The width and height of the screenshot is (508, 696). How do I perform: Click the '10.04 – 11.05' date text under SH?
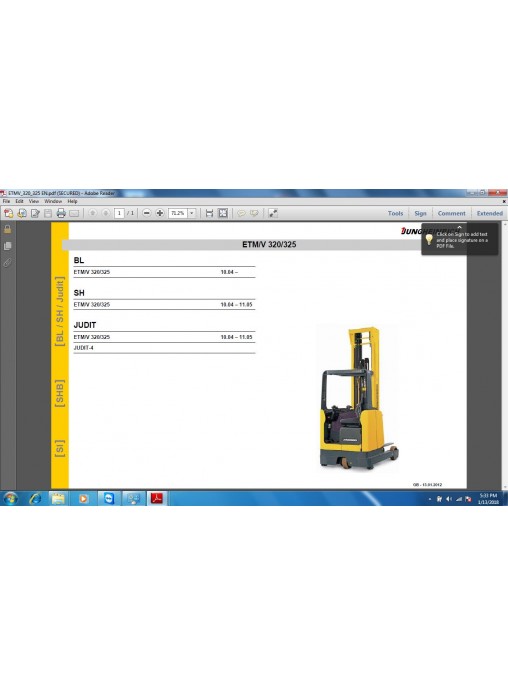click(x=236, y=305)
